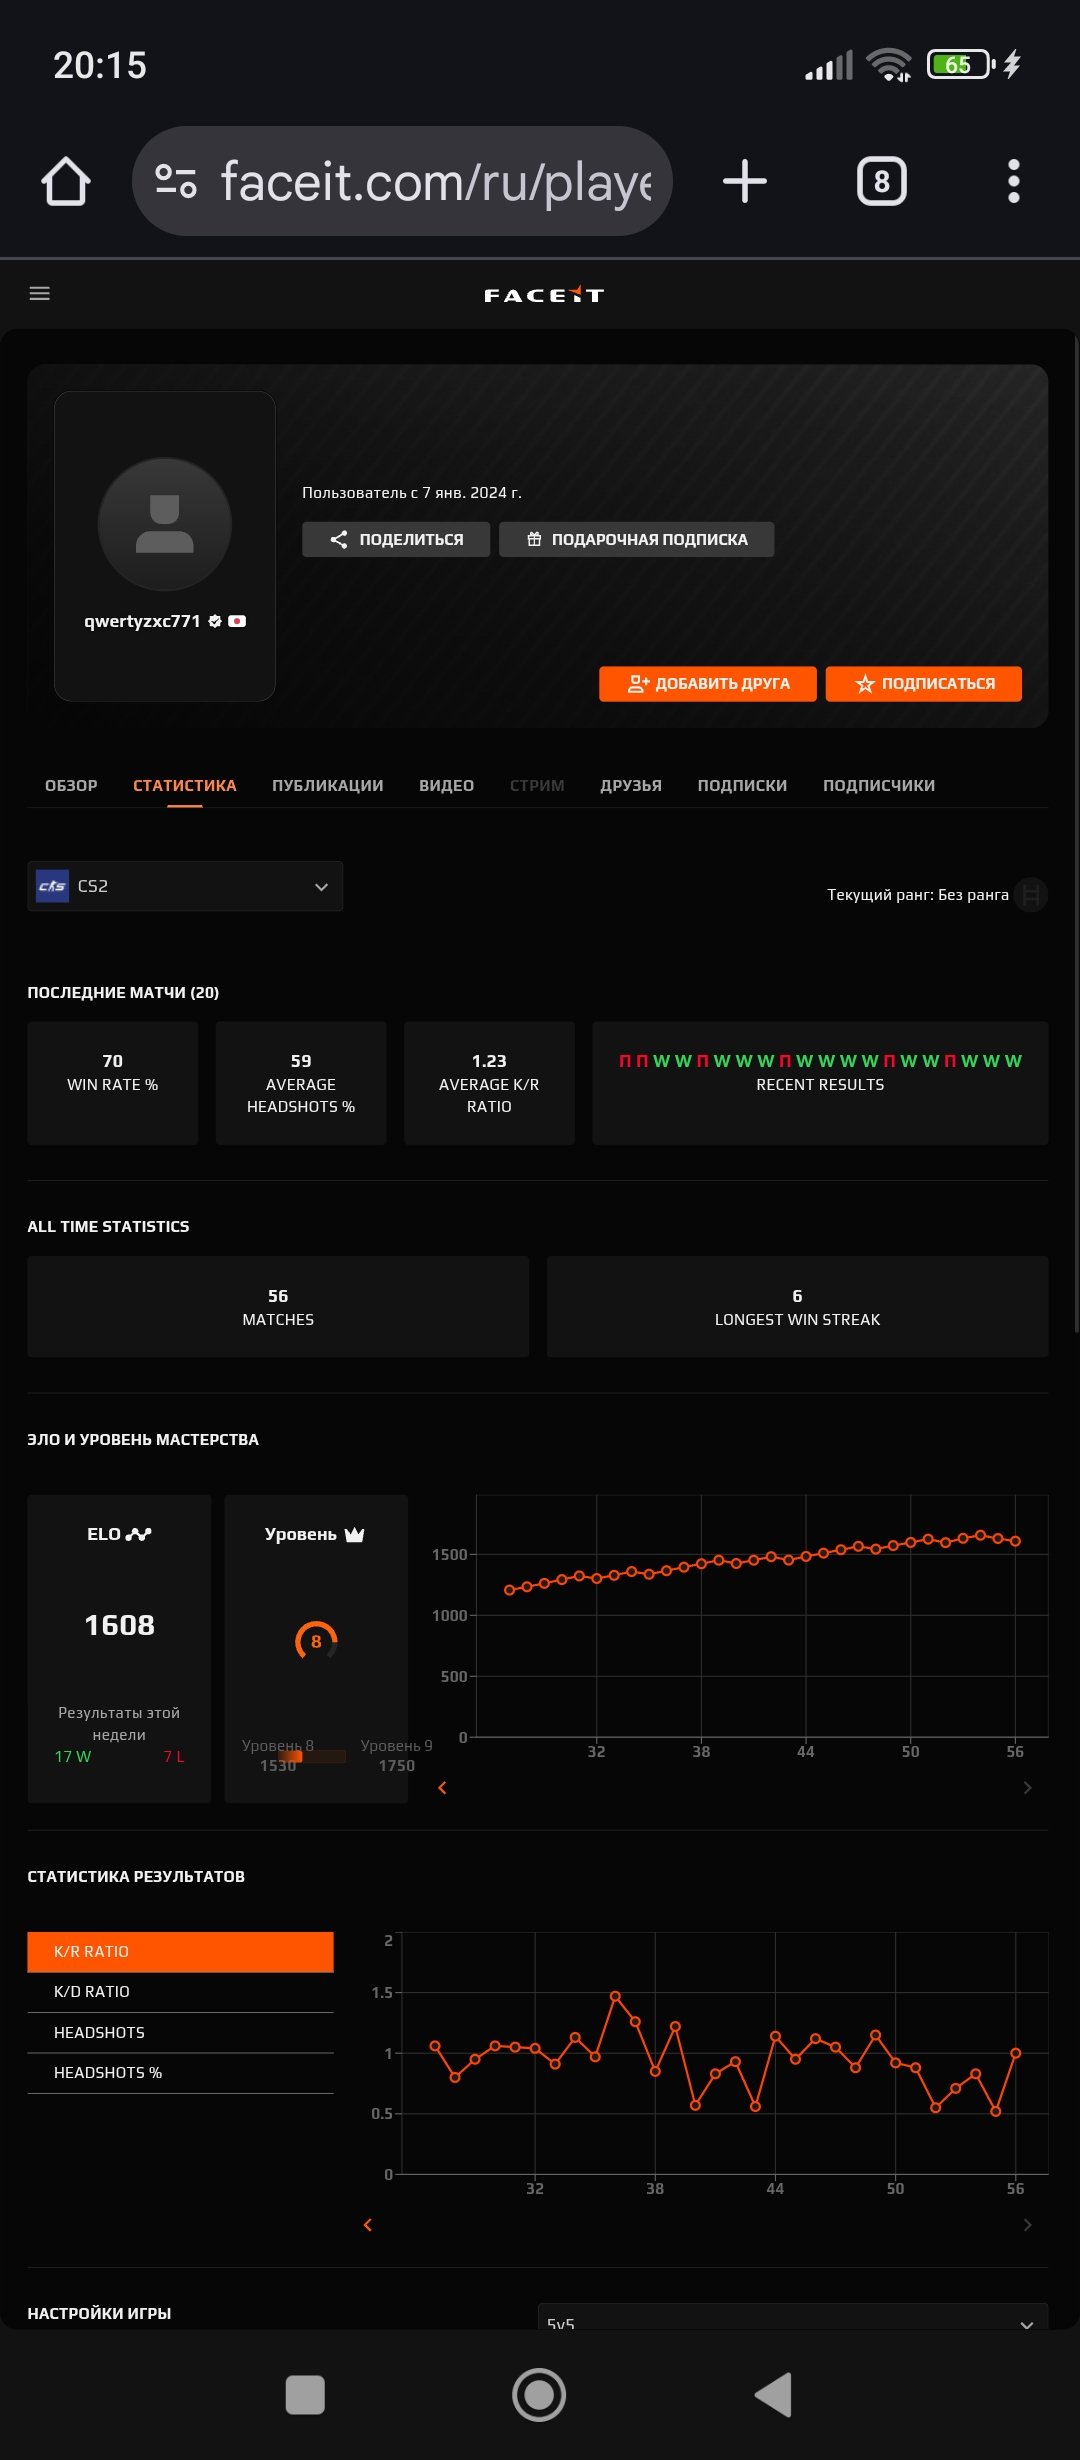Select the K/D RATIO chart option
This screenshot has height=2460, width=1080.
[180, 1991]
